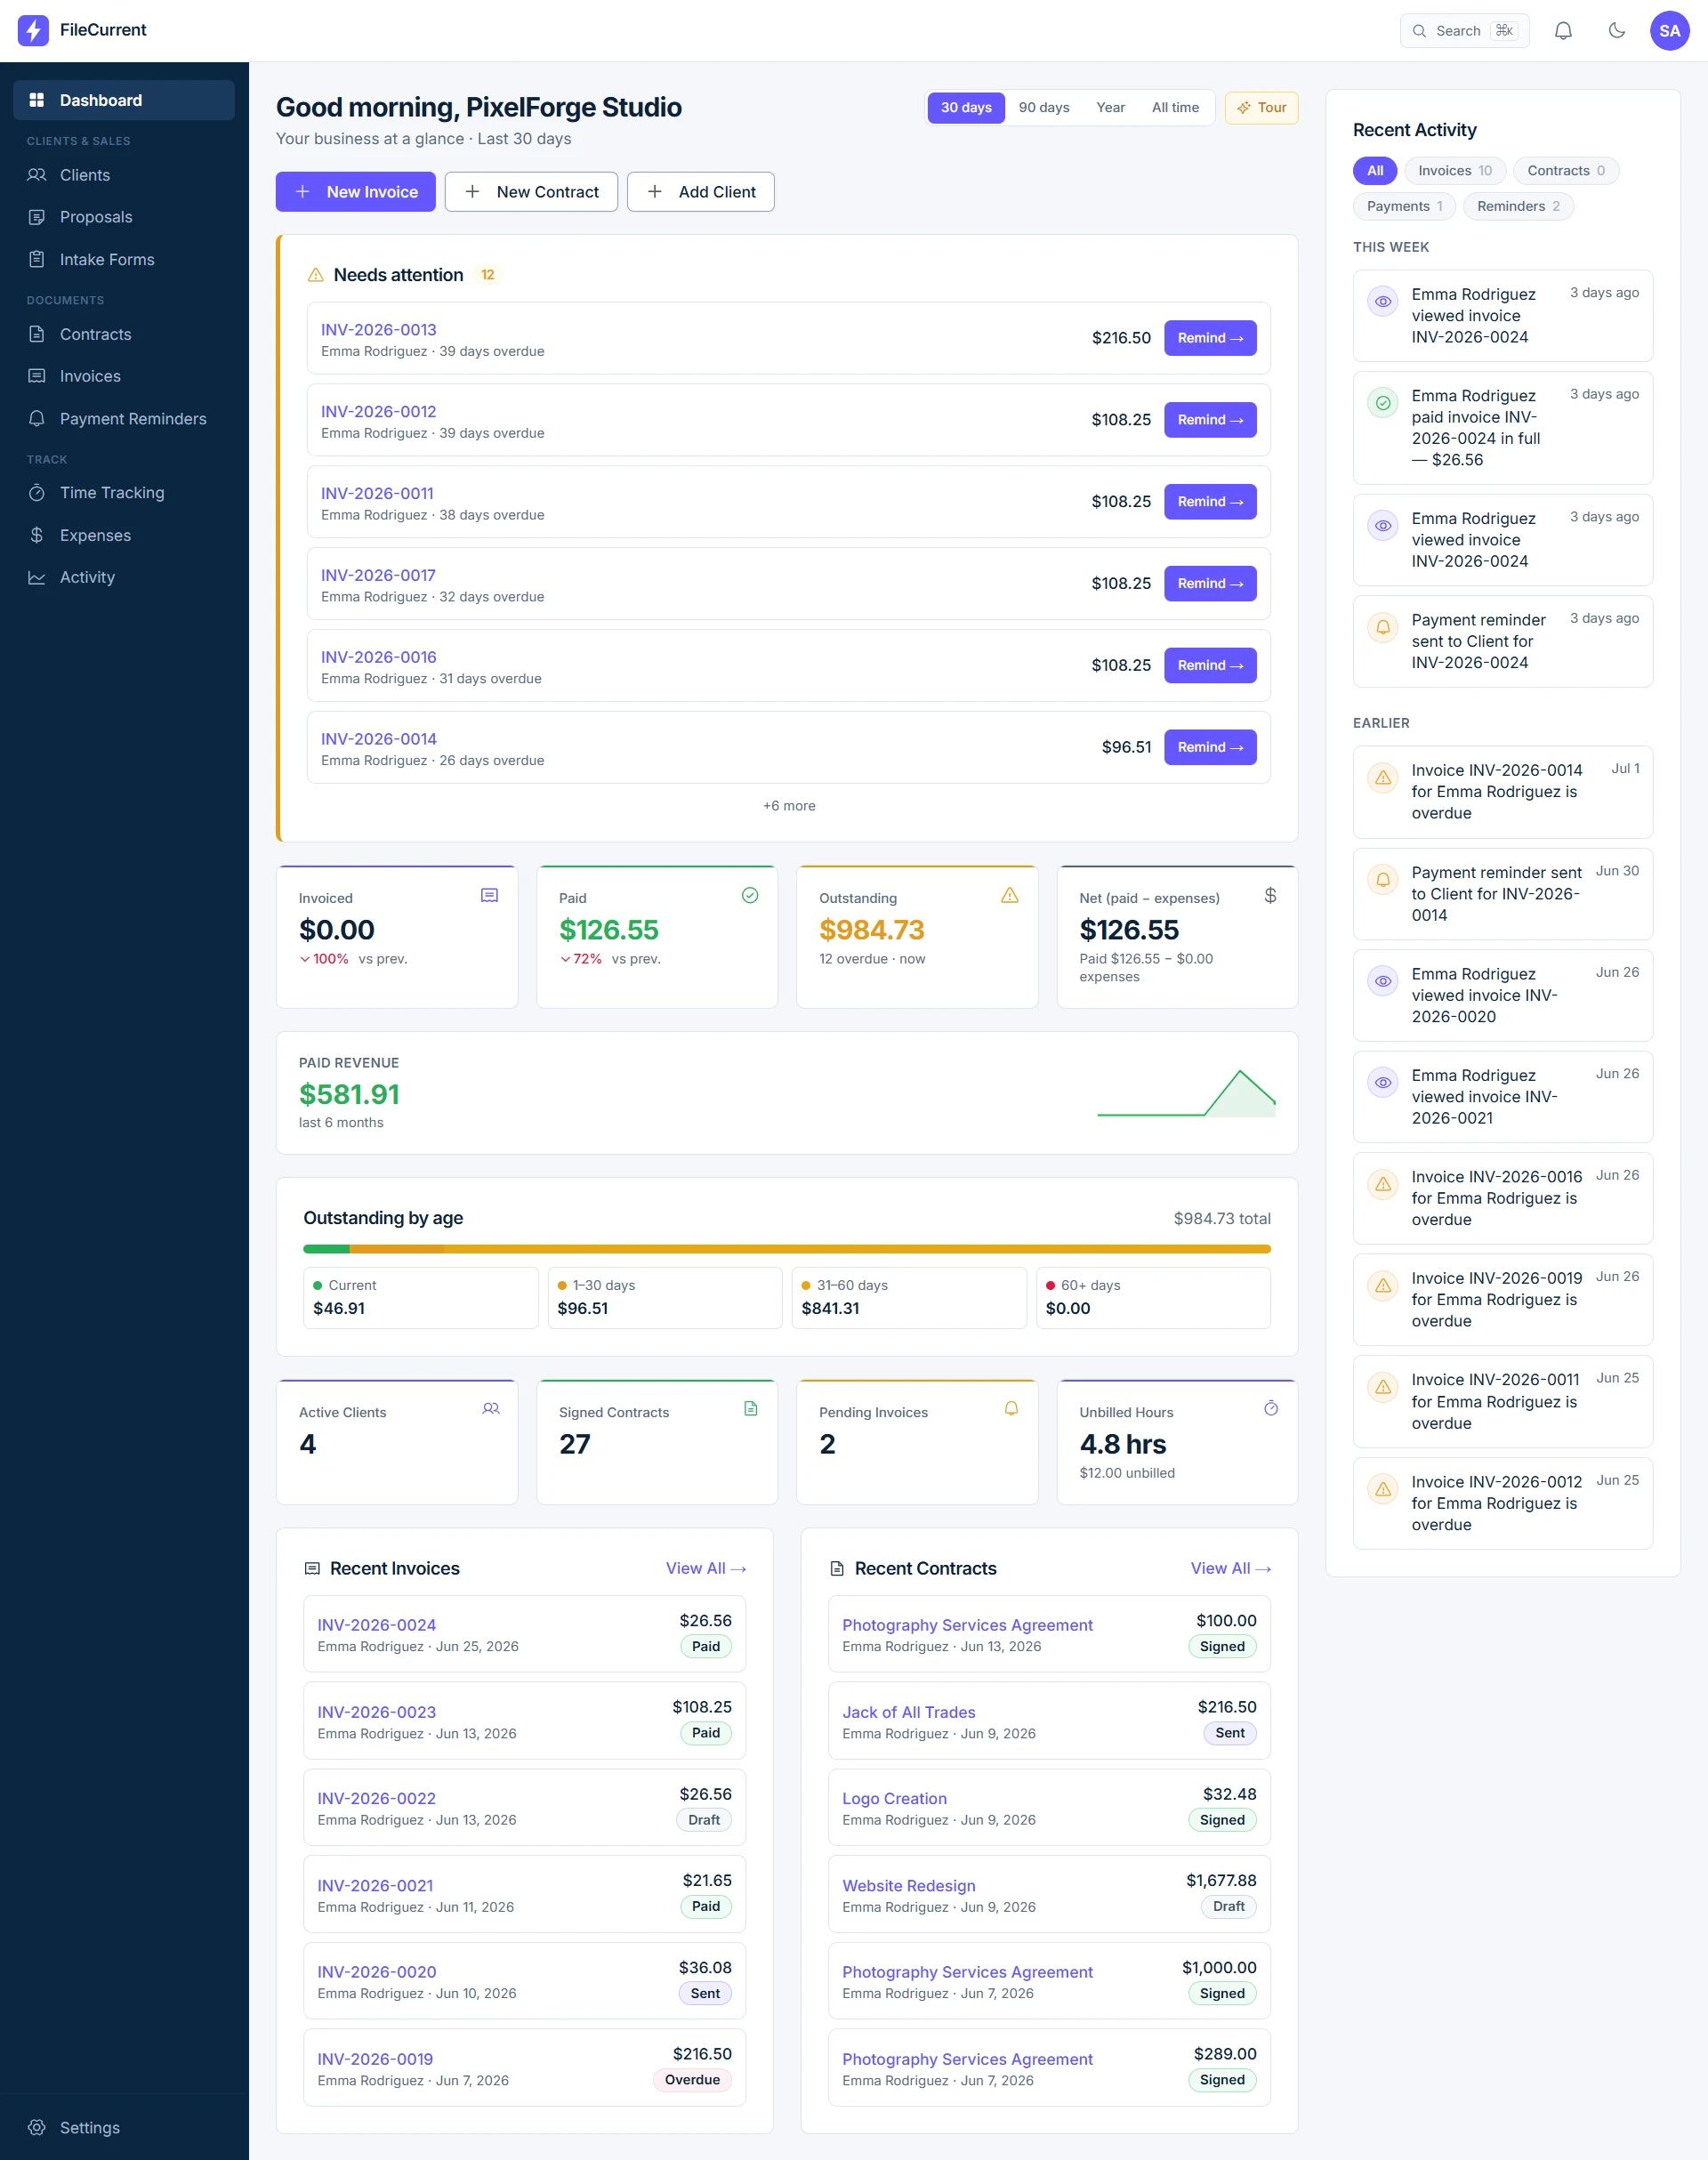This screenshot has width=1708, height=2160.
Task: Expand the +6 more overdue items
Action: [789, 806]
